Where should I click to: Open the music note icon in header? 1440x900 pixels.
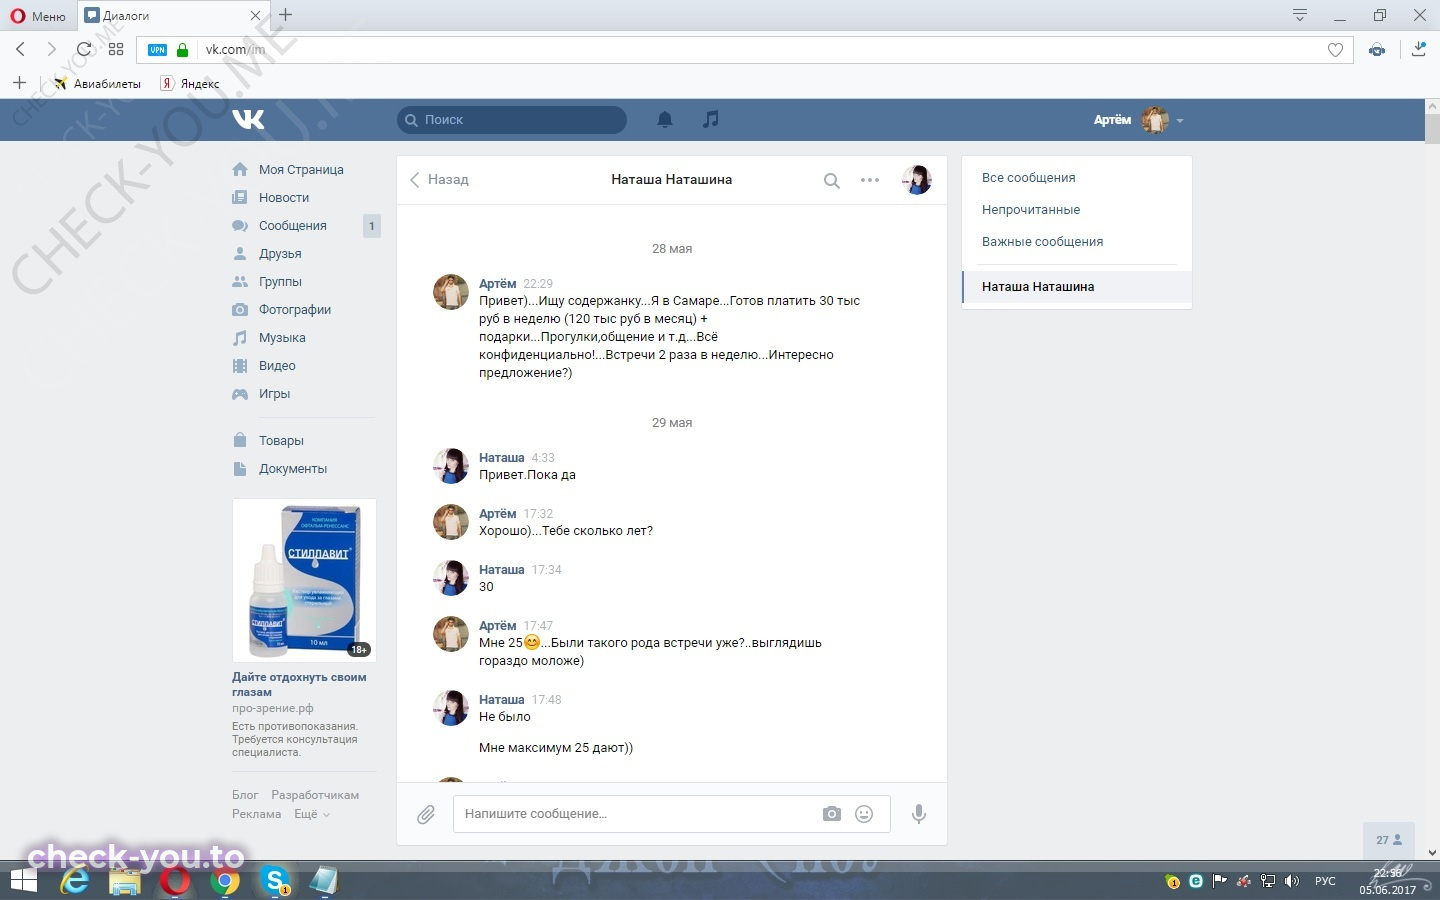[710, 119]
